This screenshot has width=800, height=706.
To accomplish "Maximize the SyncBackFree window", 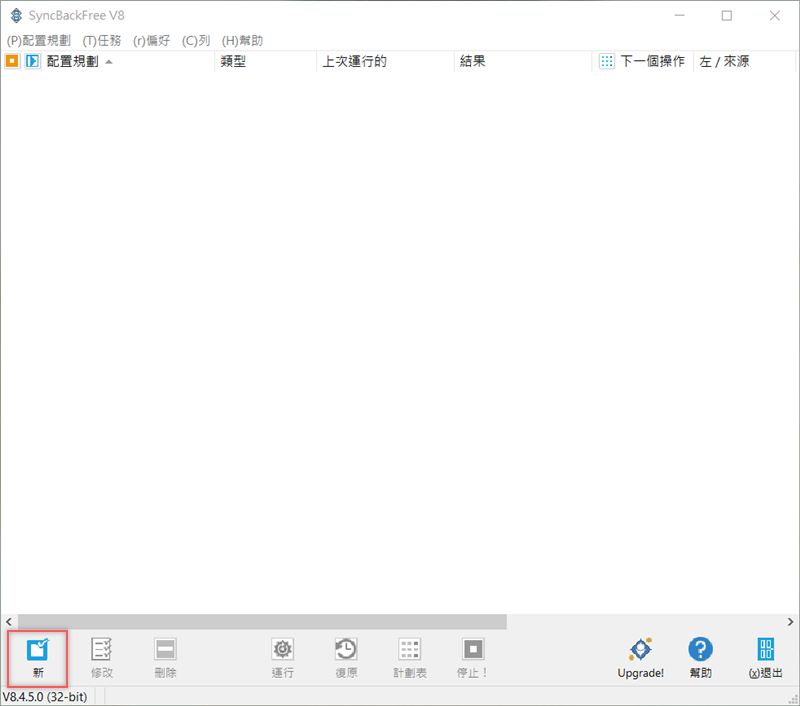I will click(x=727, y=16).
